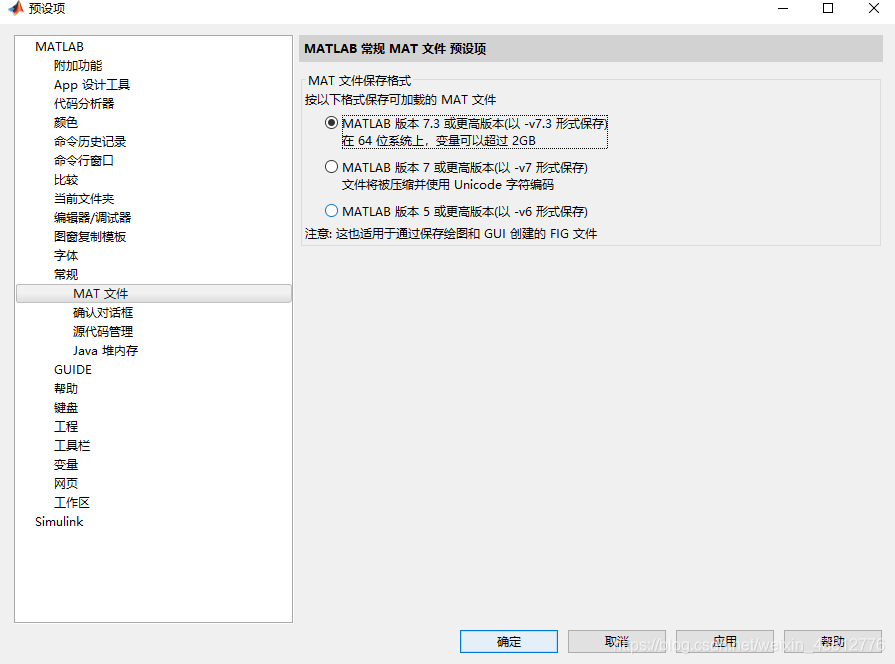Image resolution: width=895 pixels, height=664 pixels.
Task: Open 代码分析器 preferences
Action: [84, 103]
